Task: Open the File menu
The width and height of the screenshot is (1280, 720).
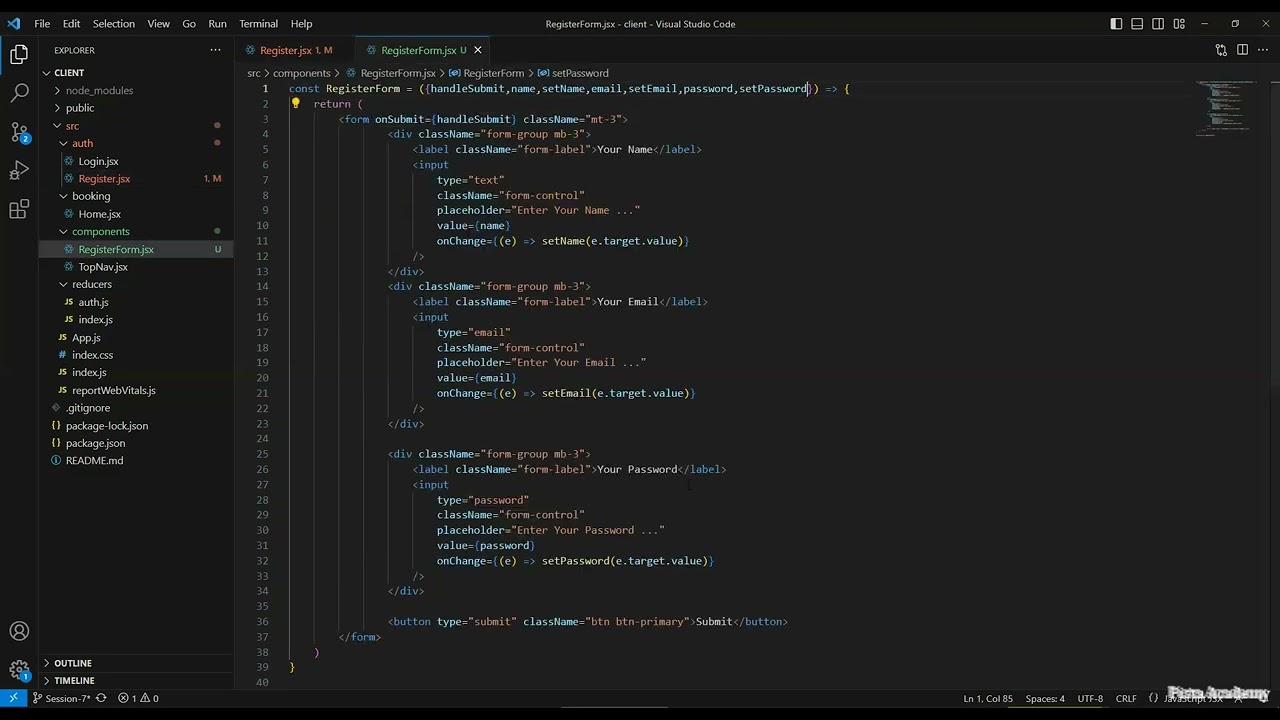Action: click(x=42, y=24)
